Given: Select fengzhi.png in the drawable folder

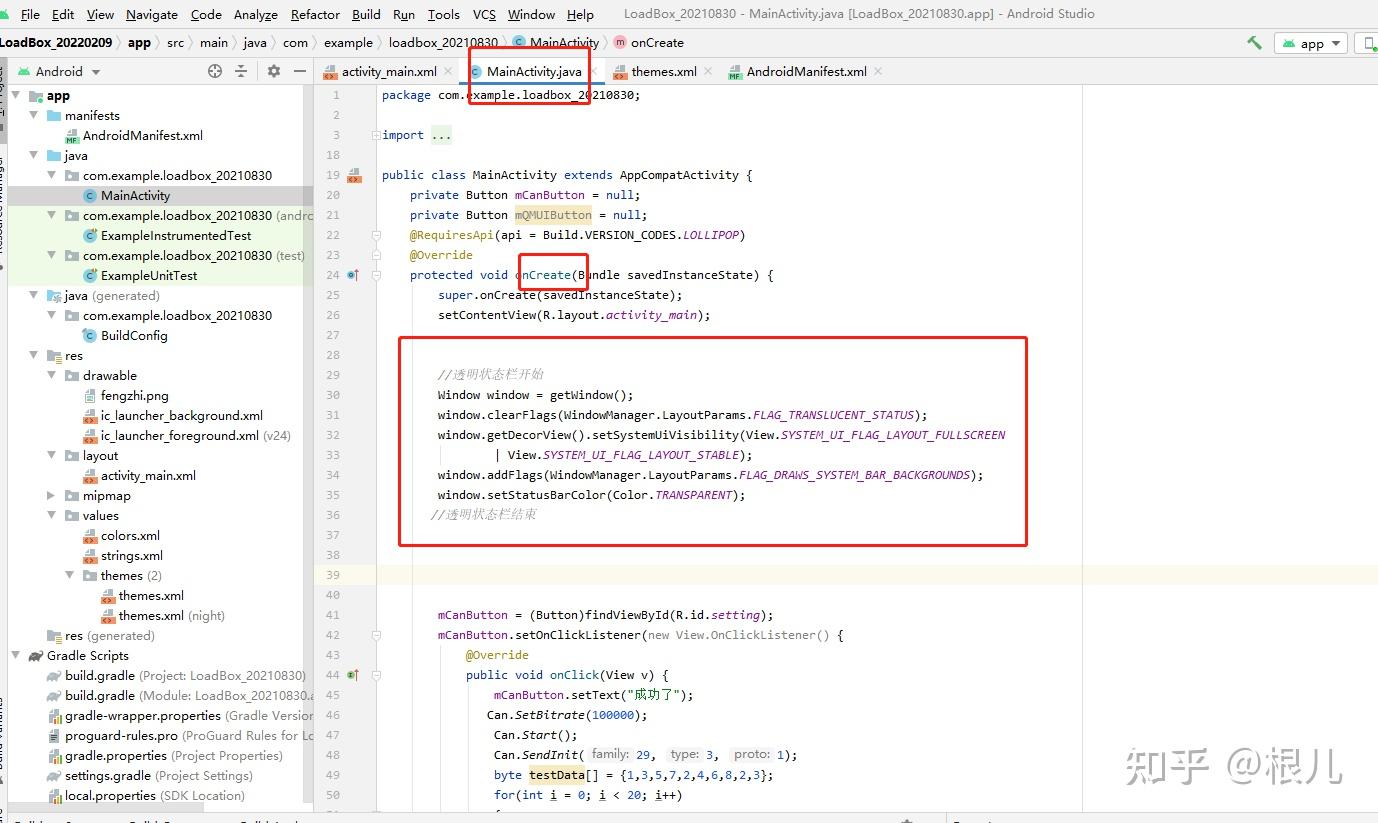Looking at the screenshot, I should coord(134,396).
